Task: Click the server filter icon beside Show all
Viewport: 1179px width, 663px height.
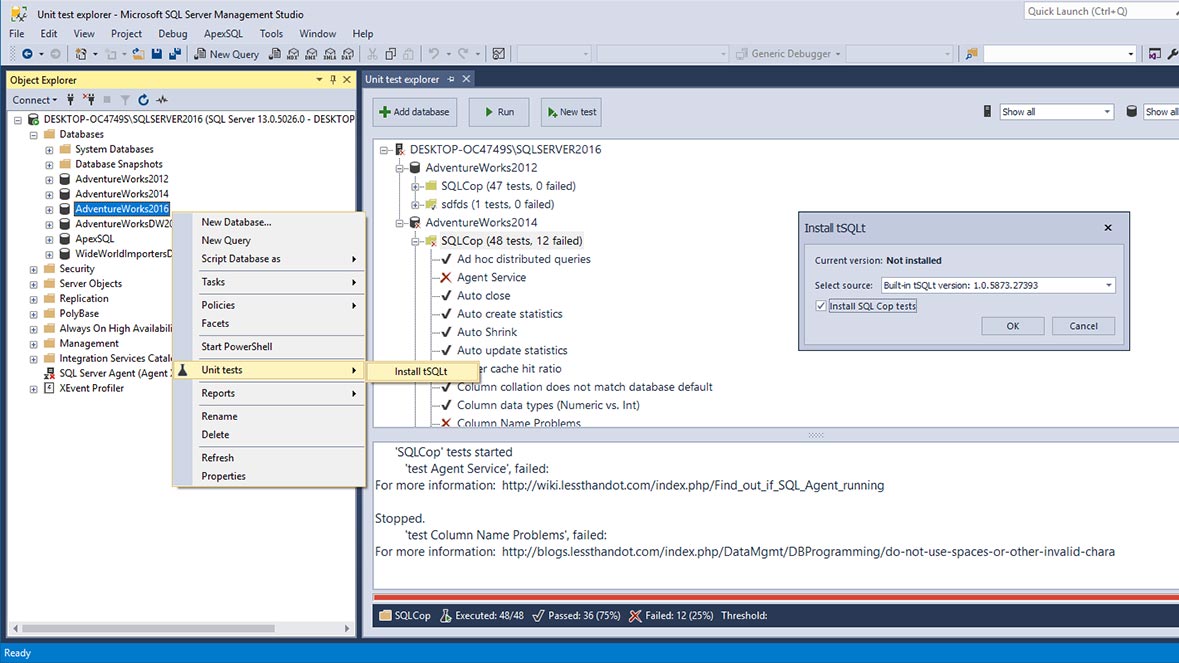Action: 987,111
